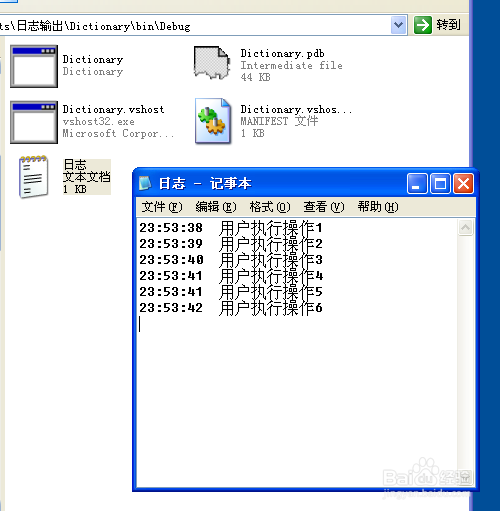Maximize the 日志 Notepad window

tap(440, 183)
